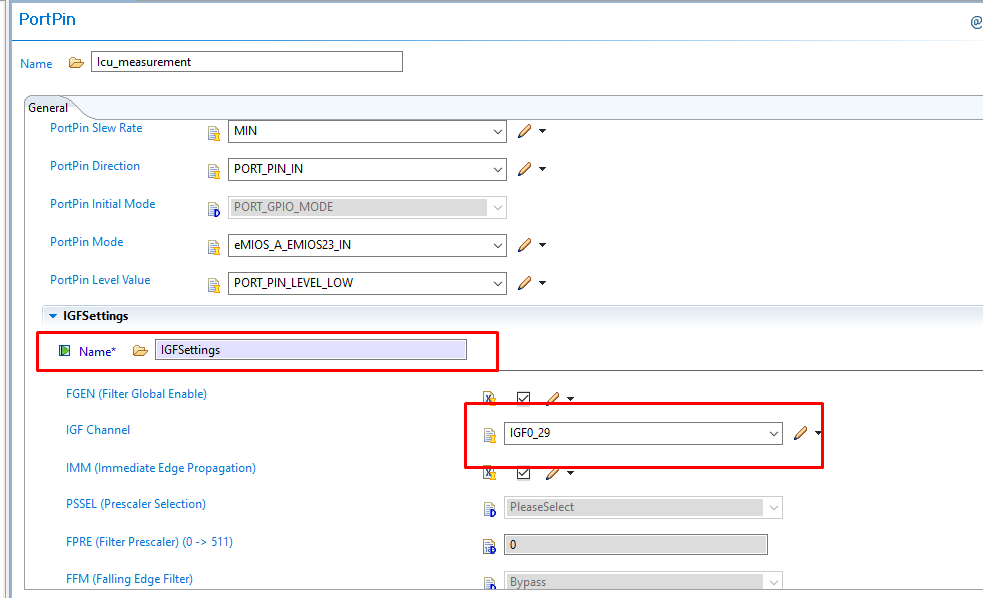Click the folder icon beside IGFSettings name field

pos(139,350)
